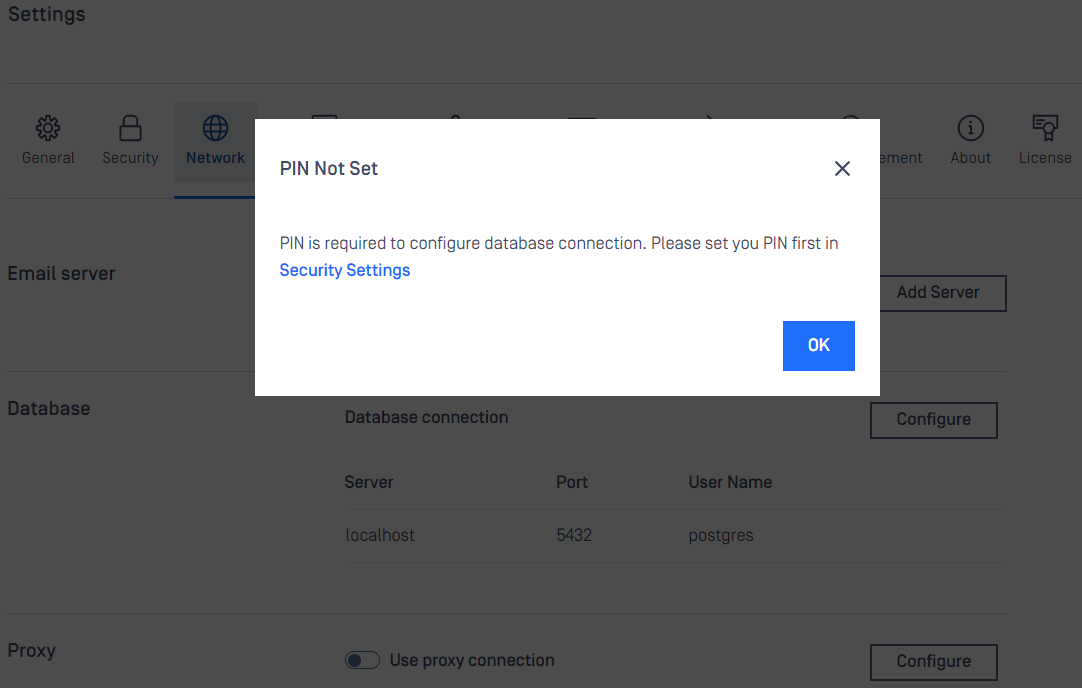
Task: Click the User Name column header
Action: 730,482
